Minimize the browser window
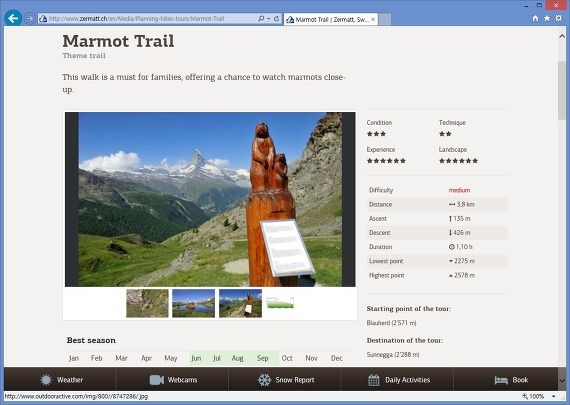The height and width of the screenshot is (405, 570). tap(527, 6)
